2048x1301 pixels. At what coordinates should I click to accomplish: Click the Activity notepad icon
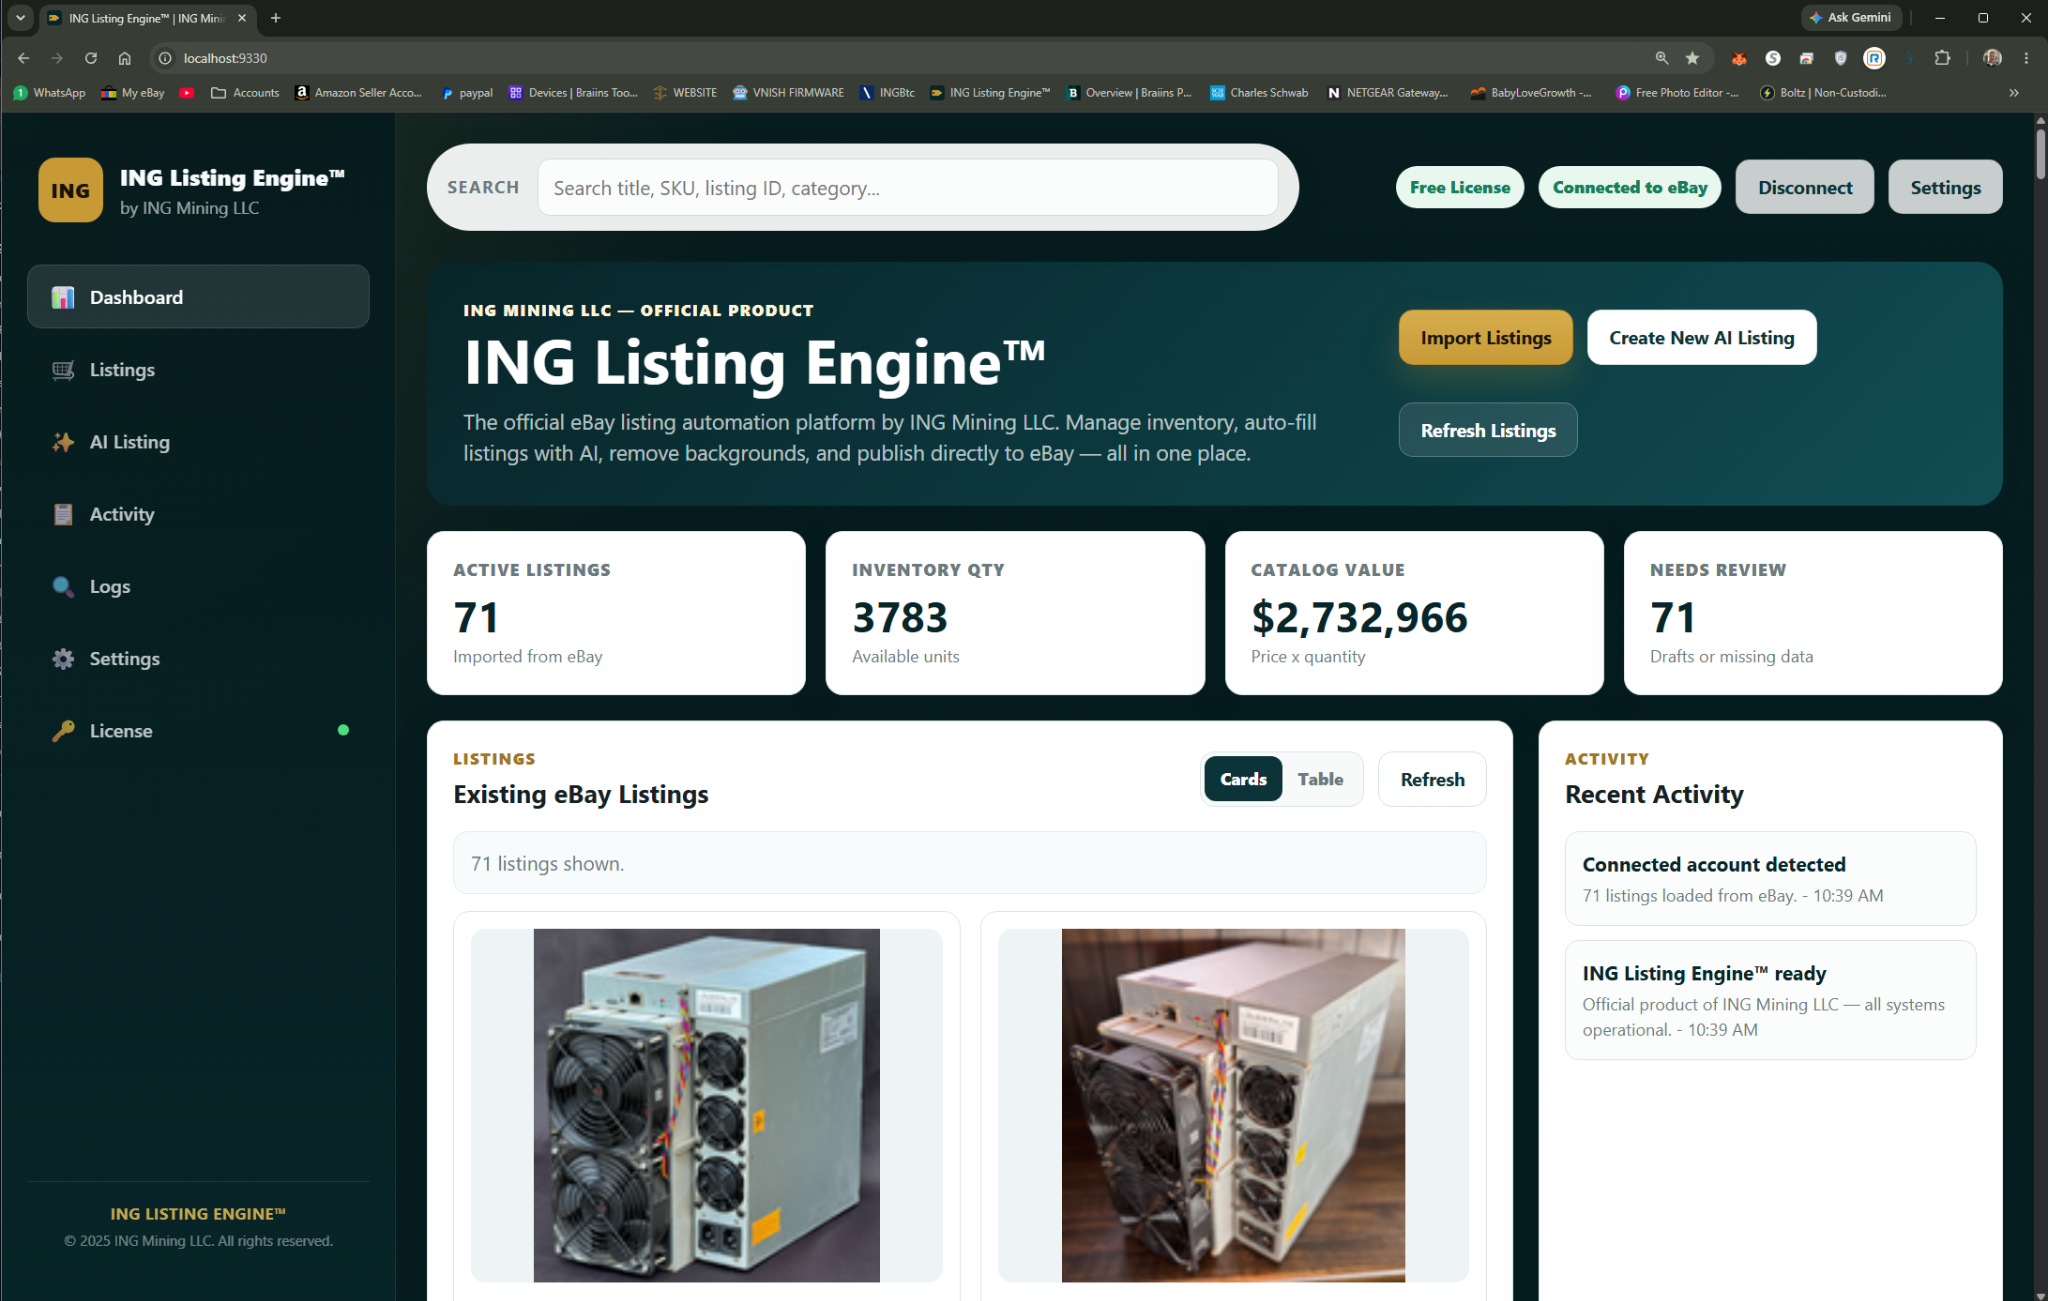[x=63, y=514]
